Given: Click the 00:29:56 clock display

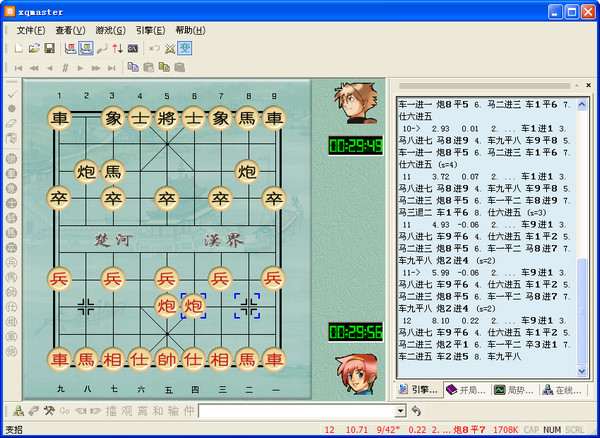Looking at the screenshot, I should pos(355,332).
